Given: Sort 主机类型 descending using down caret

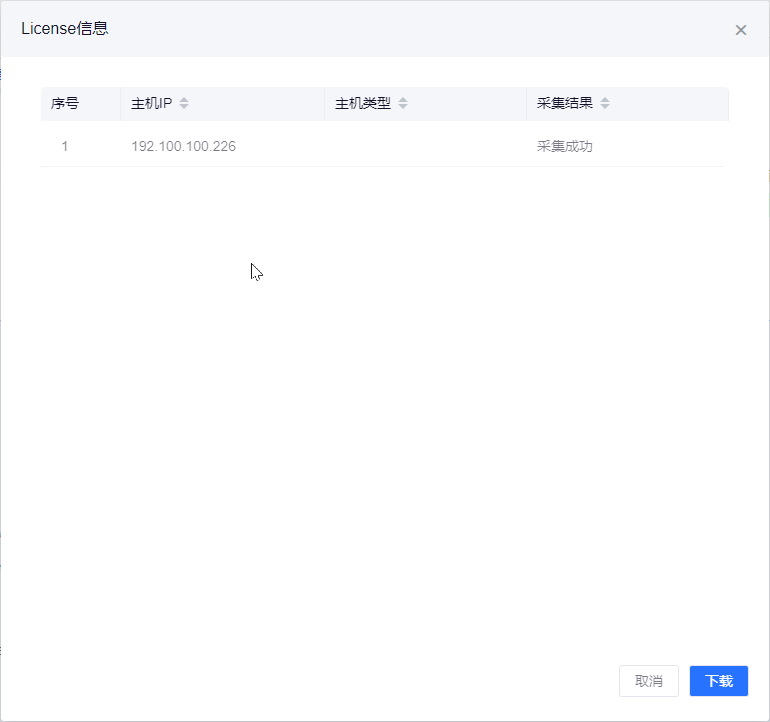Looking at the screenshot, I should [403, 107].
